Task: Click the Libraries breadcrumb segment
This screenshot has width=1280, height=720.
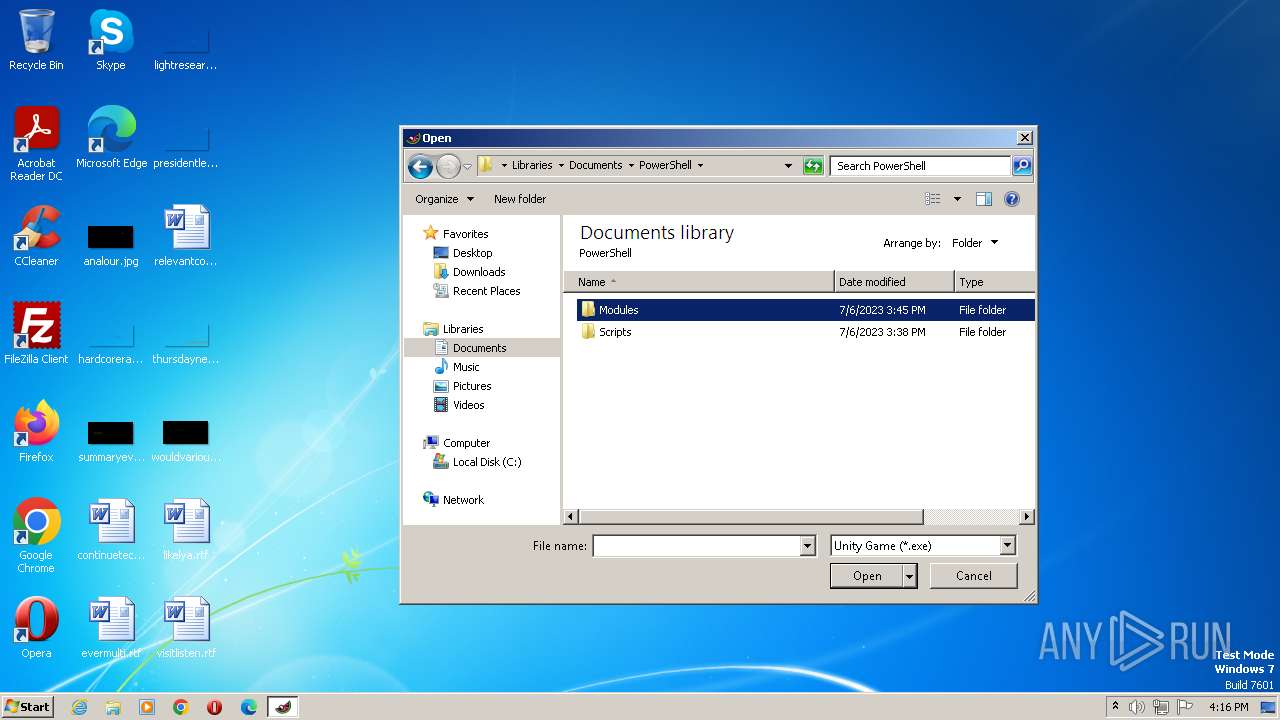Action: [x=532, y=166]
